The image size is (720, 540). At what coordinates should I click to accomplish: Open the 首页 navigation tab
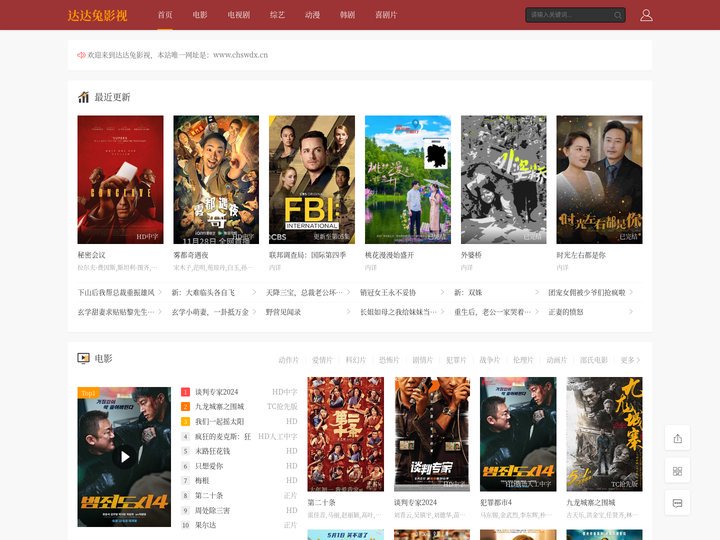click(x=165, y=15)
